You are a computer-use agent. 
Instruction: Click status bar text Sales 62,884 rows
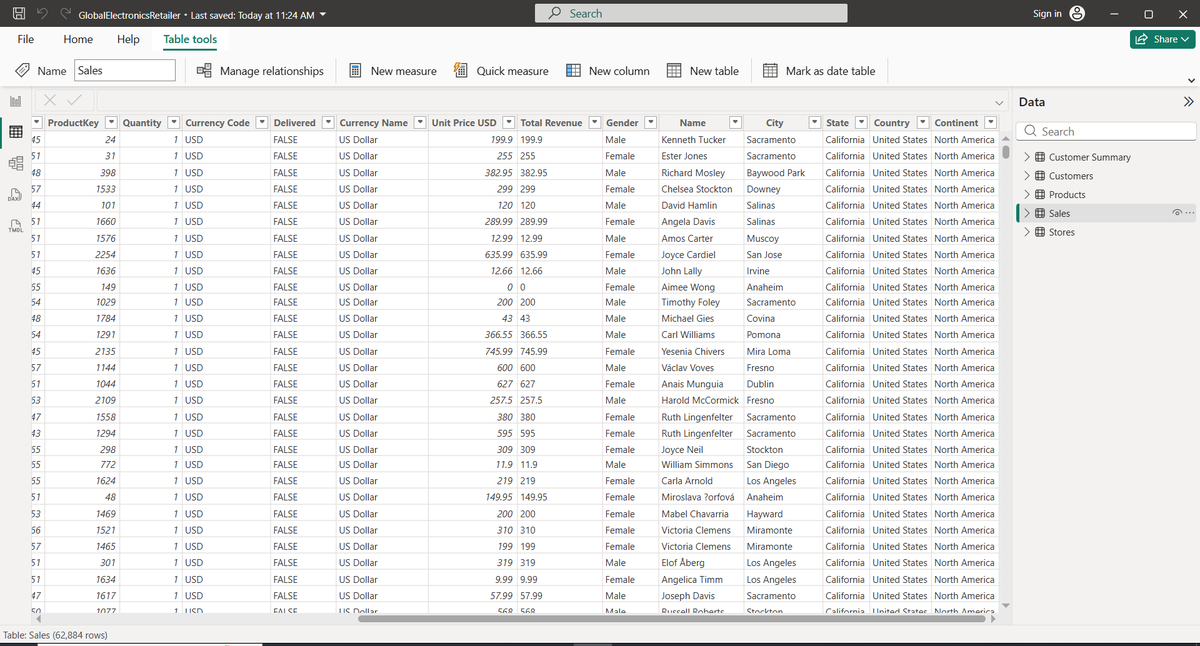55,635
